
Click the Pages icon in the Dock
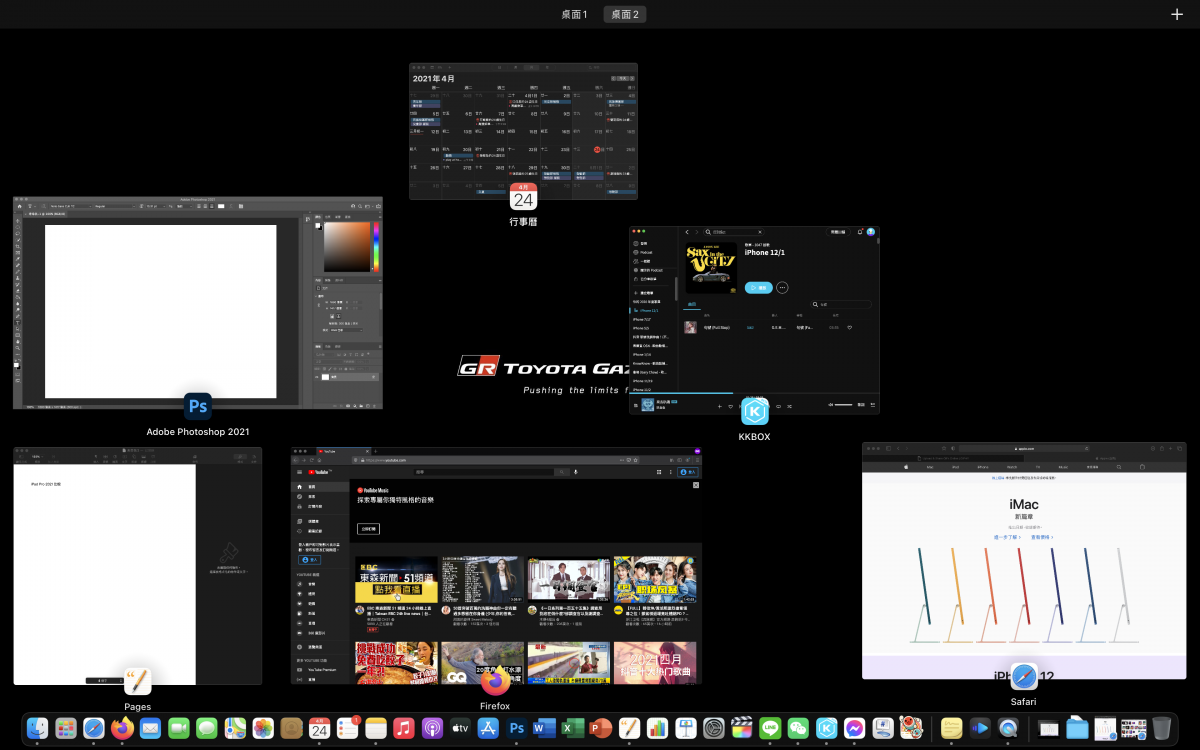[629, 729]
